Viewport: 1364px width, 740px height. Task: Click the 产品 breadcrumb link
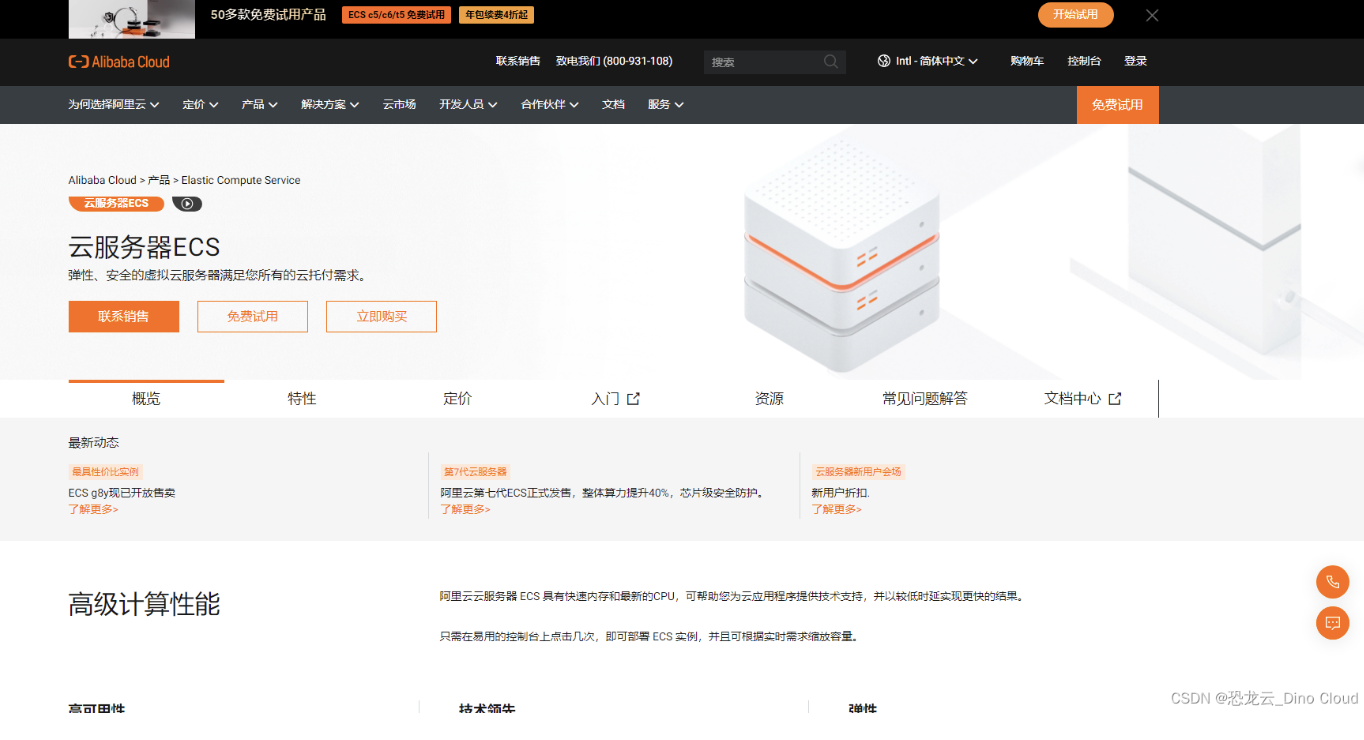[159, 180]
